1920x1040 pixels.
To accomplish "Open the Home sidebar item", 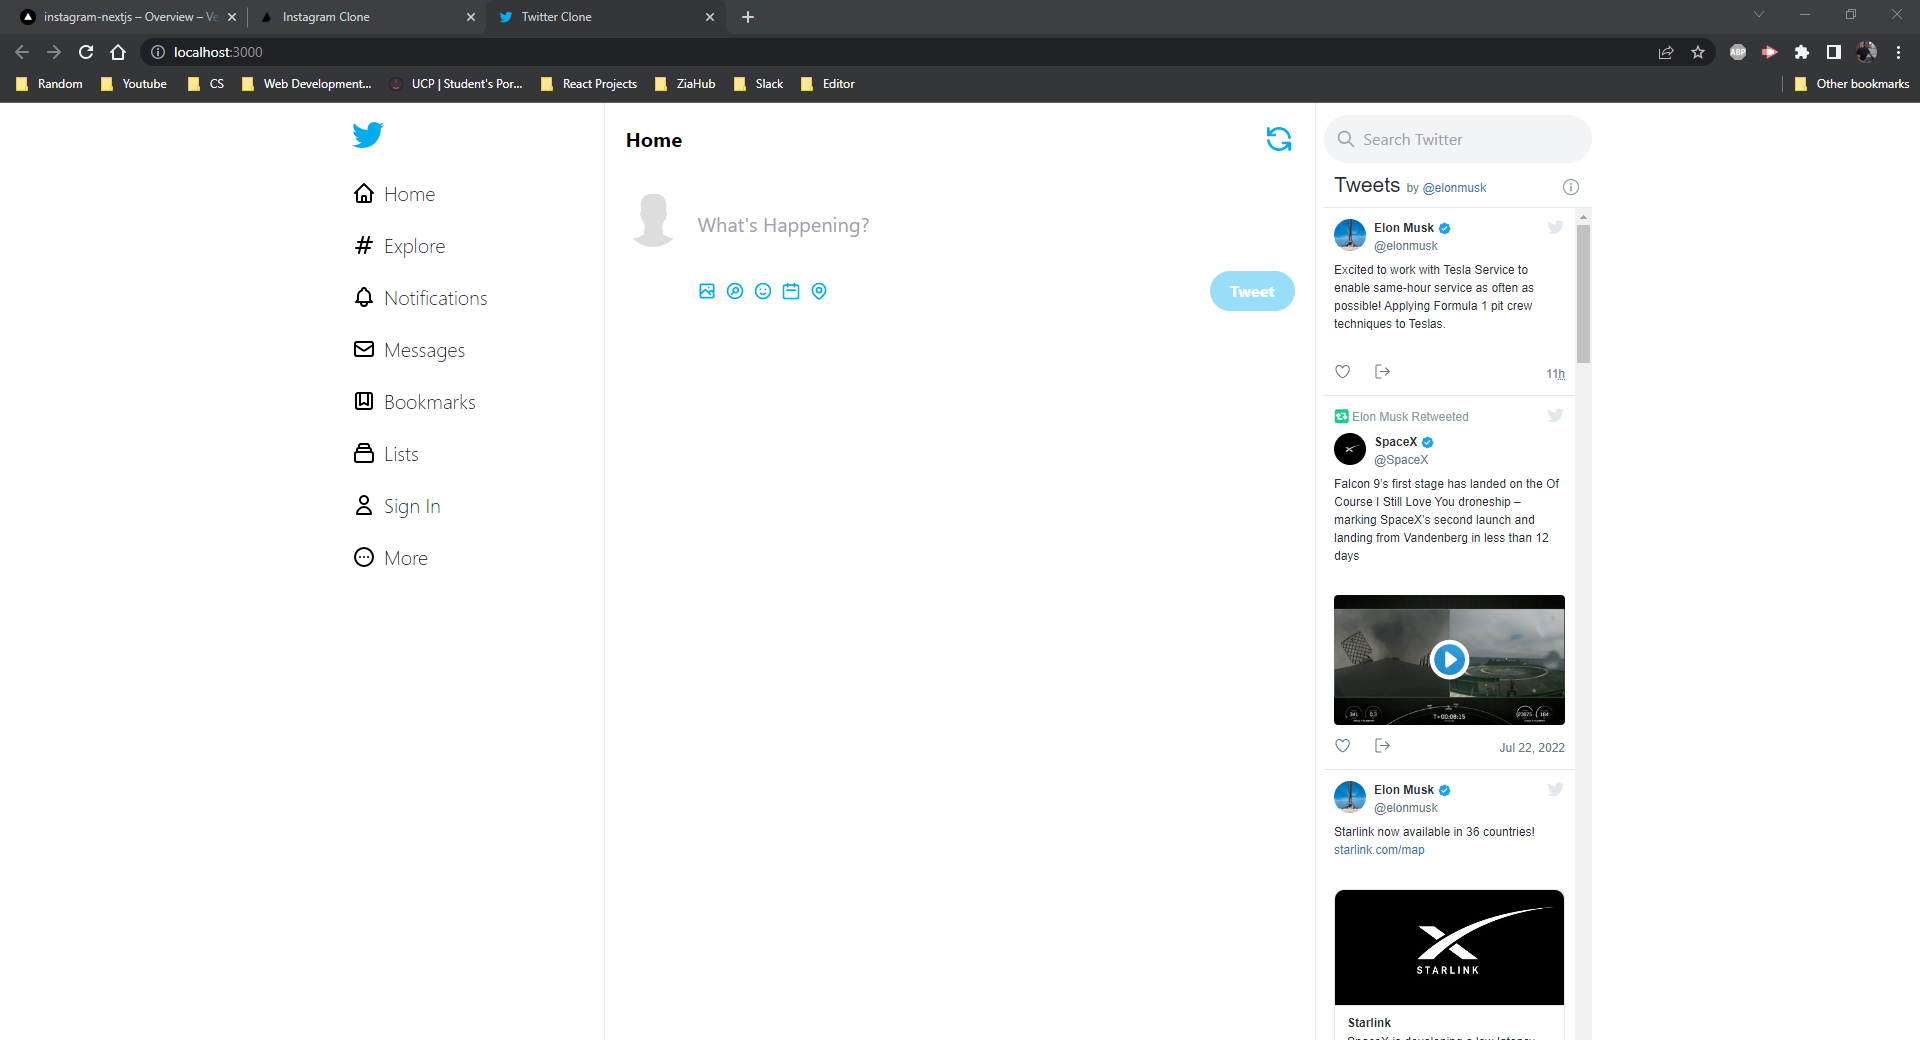I will (395, 194).
